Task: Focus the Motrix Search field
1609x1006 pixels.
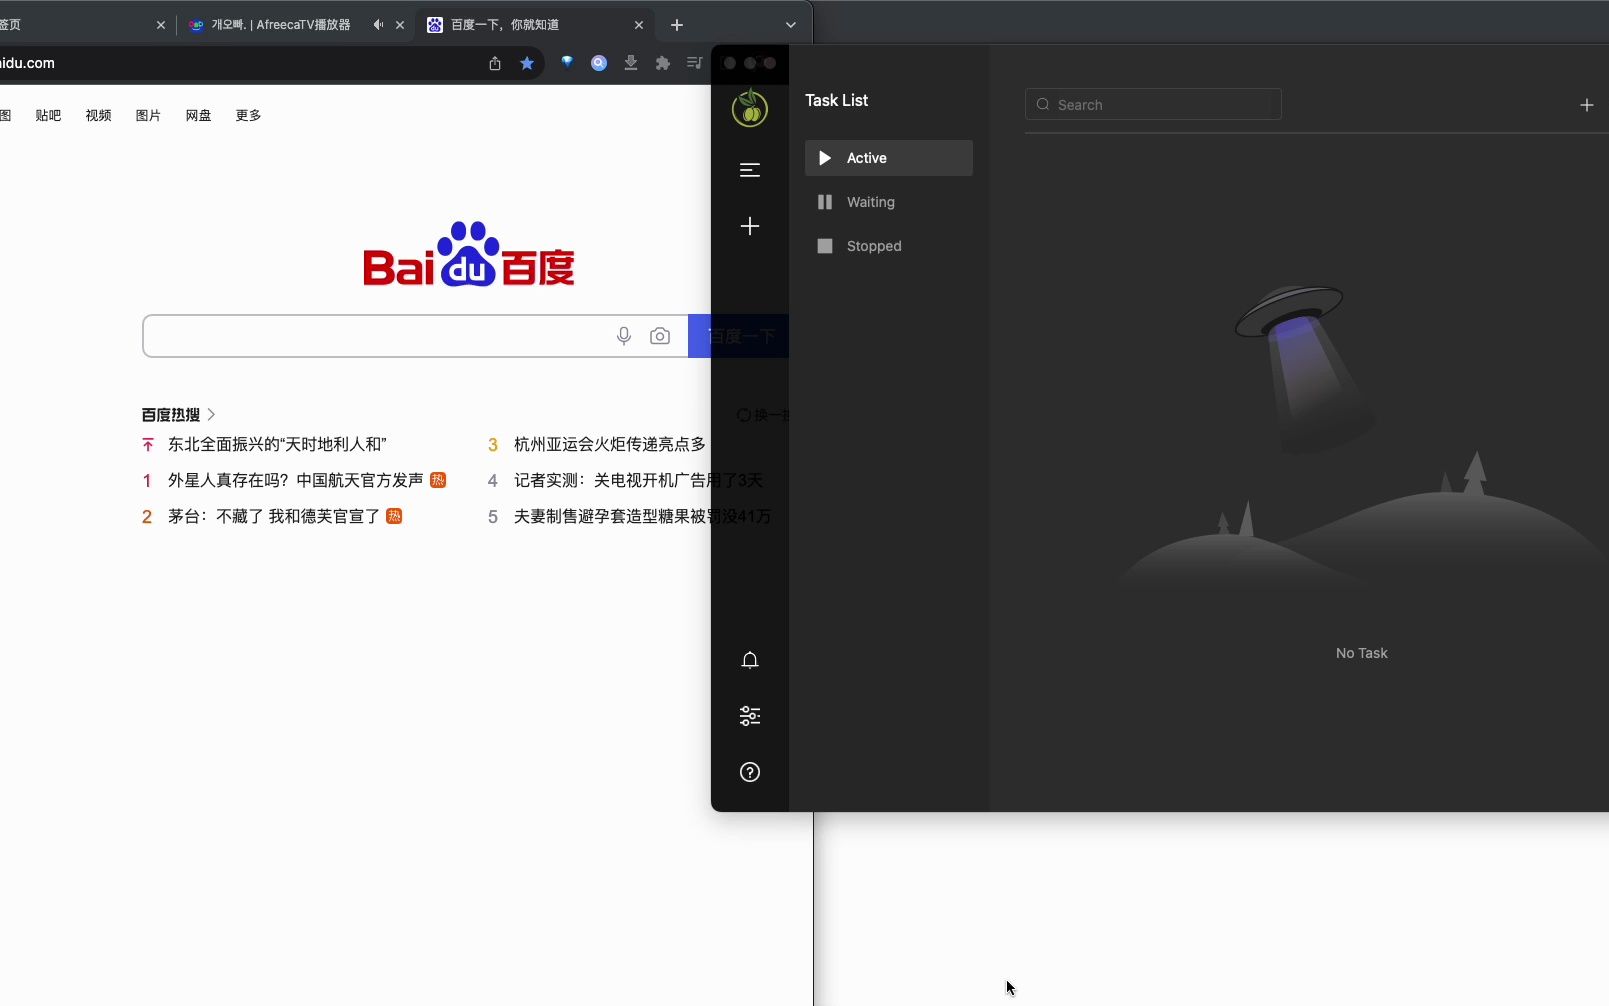Action: [1153, 104]
